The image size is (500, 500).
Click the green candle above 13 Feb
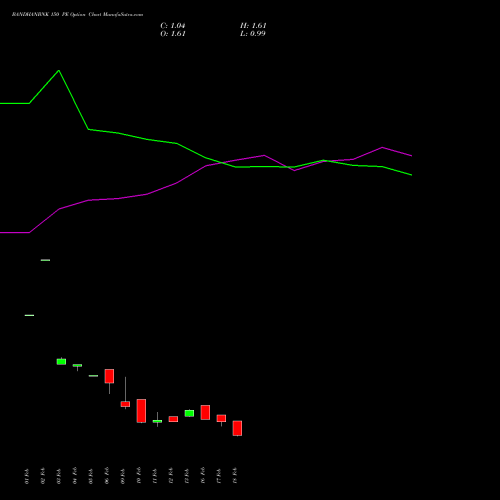tap(189, 413)
